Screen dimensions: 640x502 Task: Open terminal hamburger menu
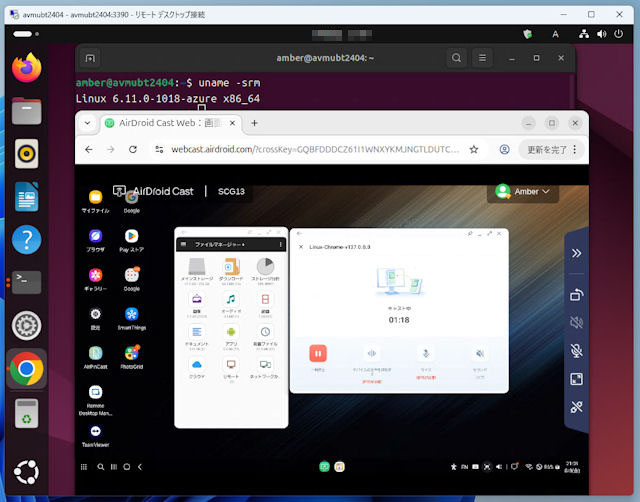click(482, 58)
